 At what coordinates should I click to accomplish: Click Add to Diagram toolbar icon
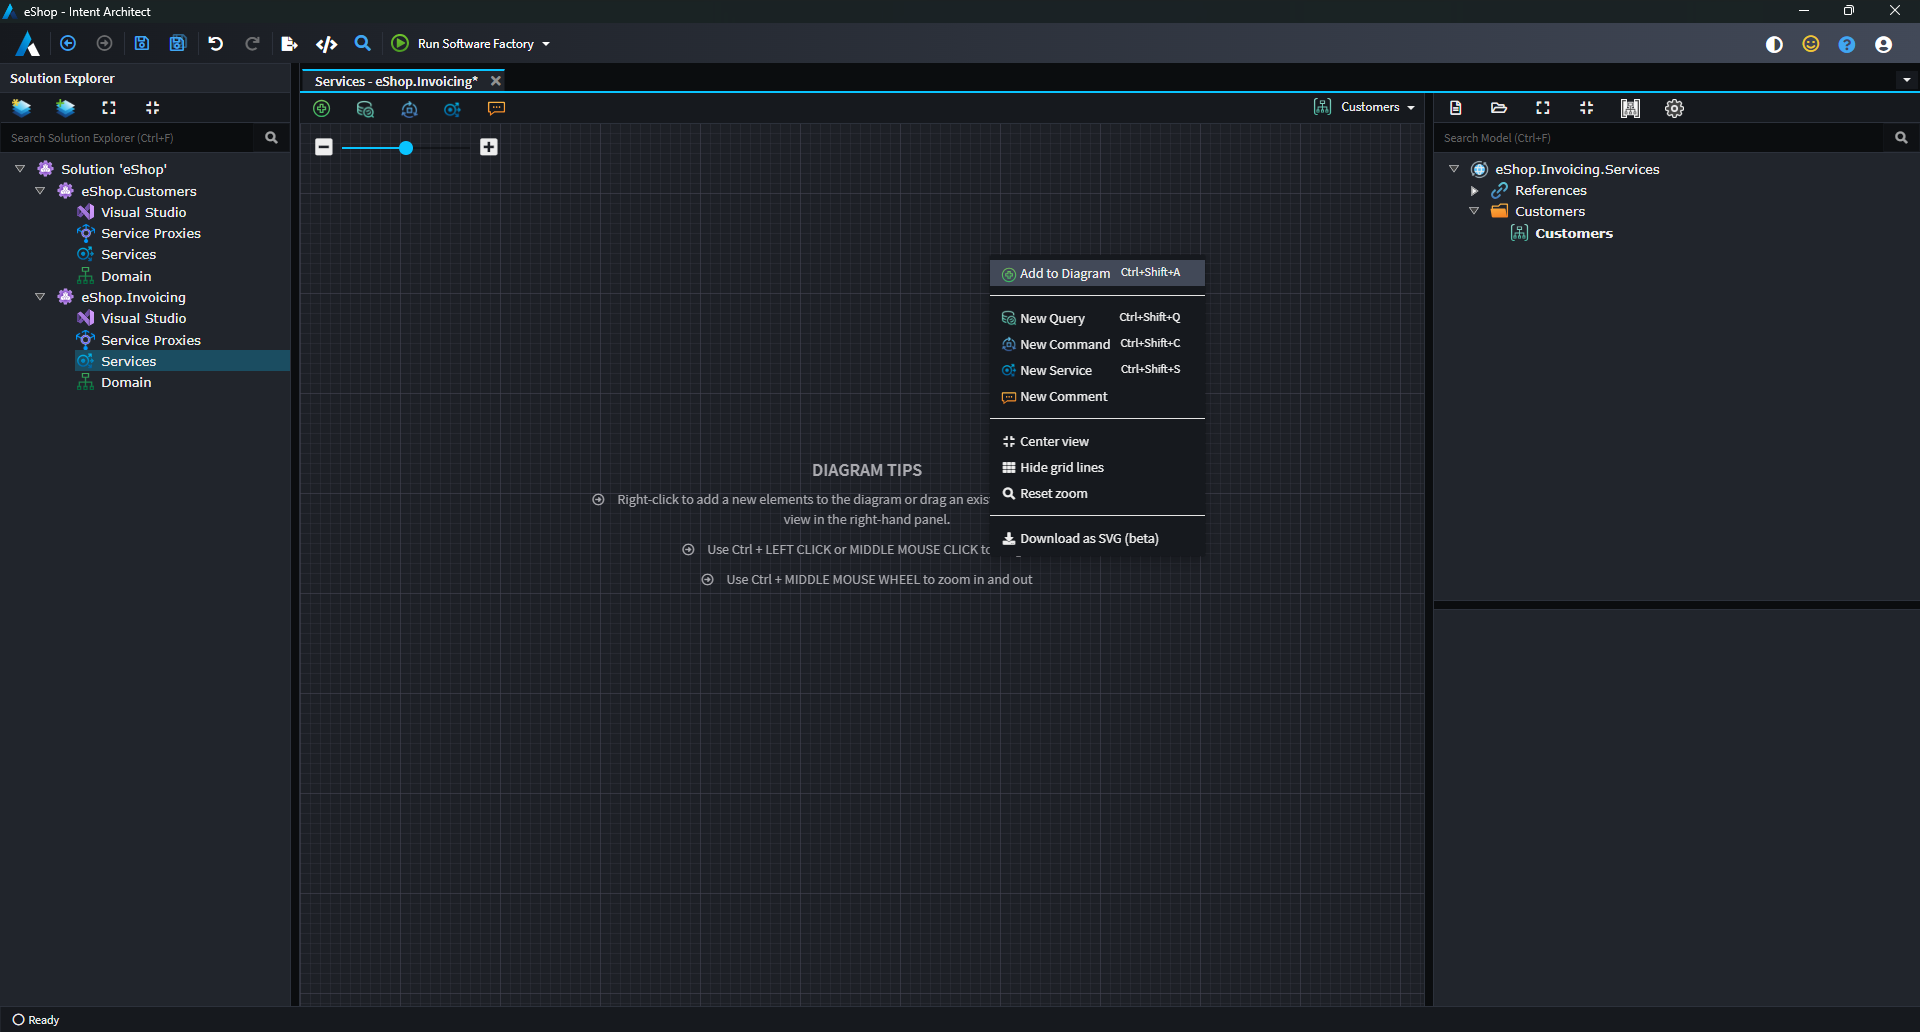[x=322, y=109]
